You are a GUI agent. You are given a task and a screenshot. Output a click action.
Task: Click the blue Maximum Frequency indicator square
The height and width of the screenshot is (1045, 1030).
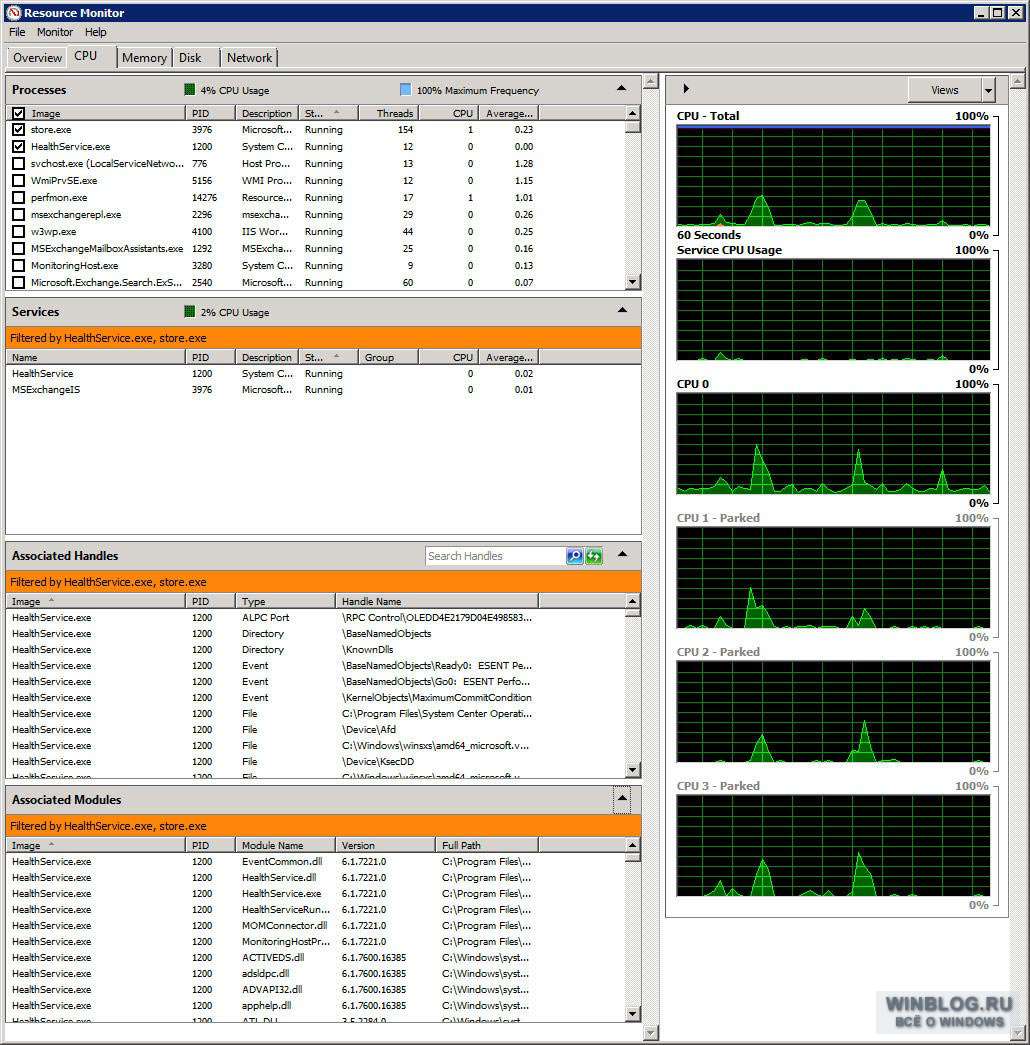point(405,90)
